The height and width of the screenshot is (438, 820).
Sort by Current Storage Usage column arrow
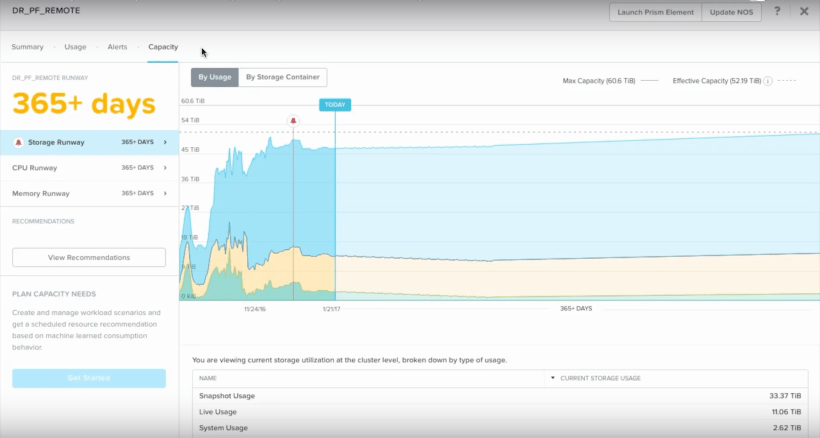point(553,378)
